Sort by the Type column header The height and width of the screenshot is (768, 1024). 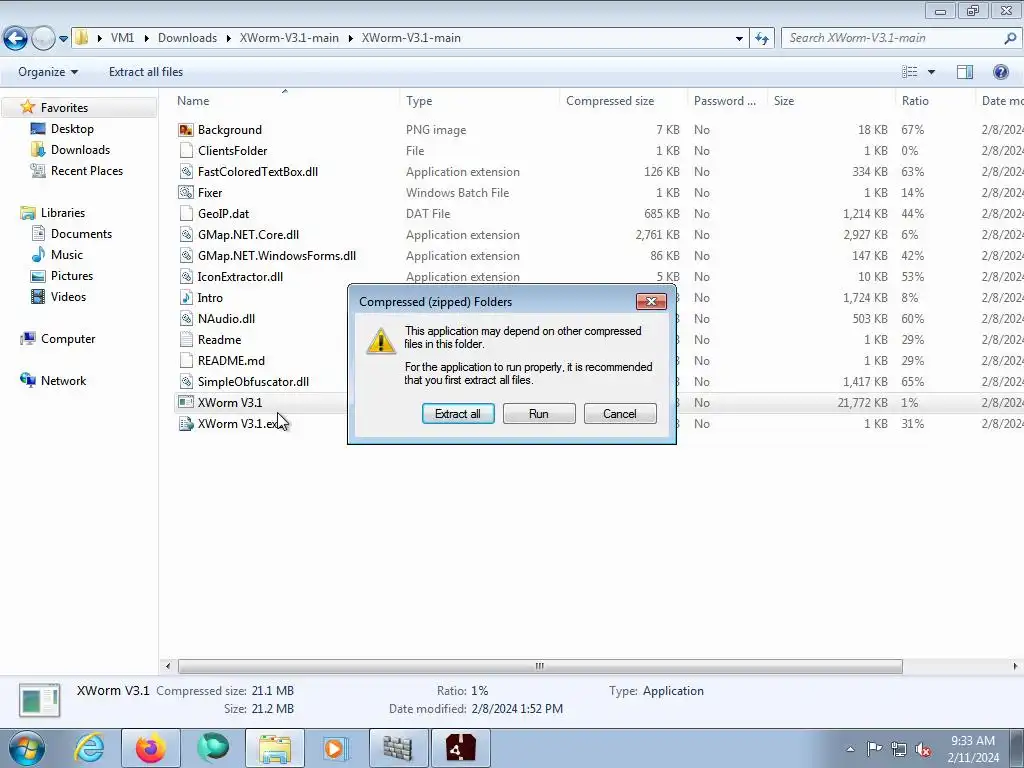pos(419,101)
